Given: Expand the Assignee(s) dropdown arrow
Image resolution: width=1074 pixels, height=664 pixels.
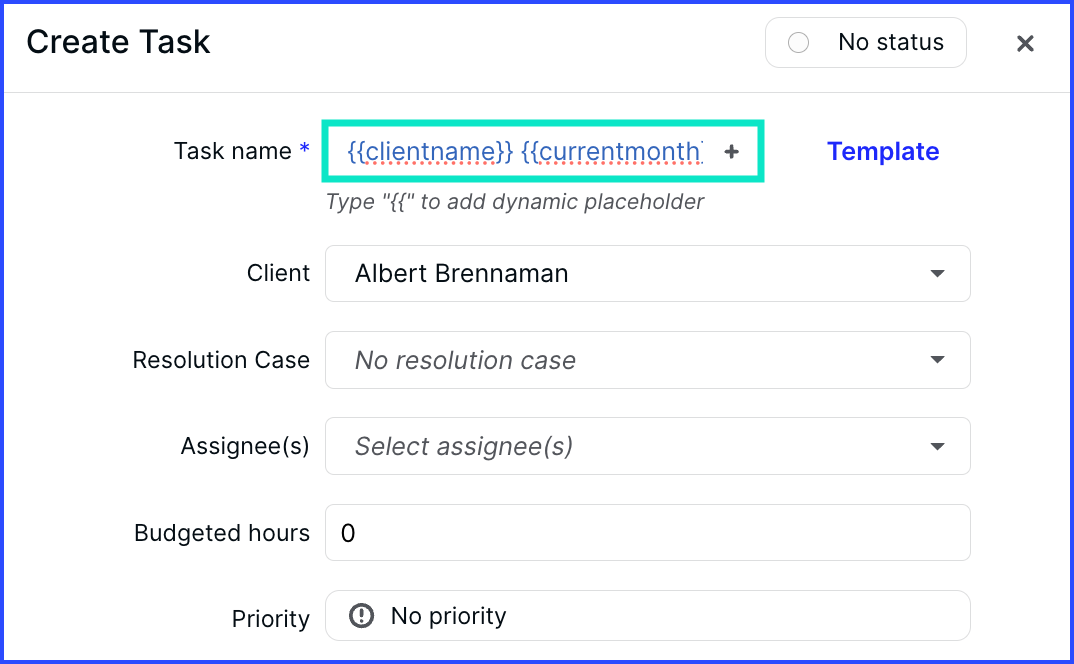Looking at the screenshot, I should coord(937,446).
